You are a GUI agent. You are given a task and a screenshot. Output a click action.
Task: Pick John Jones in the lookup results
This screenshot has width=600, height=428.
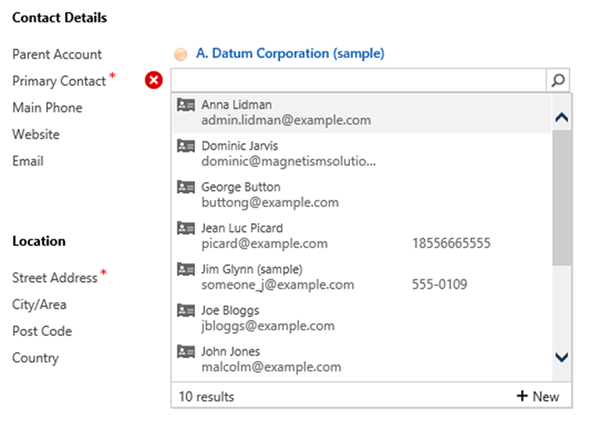click(x=231, y=352)
